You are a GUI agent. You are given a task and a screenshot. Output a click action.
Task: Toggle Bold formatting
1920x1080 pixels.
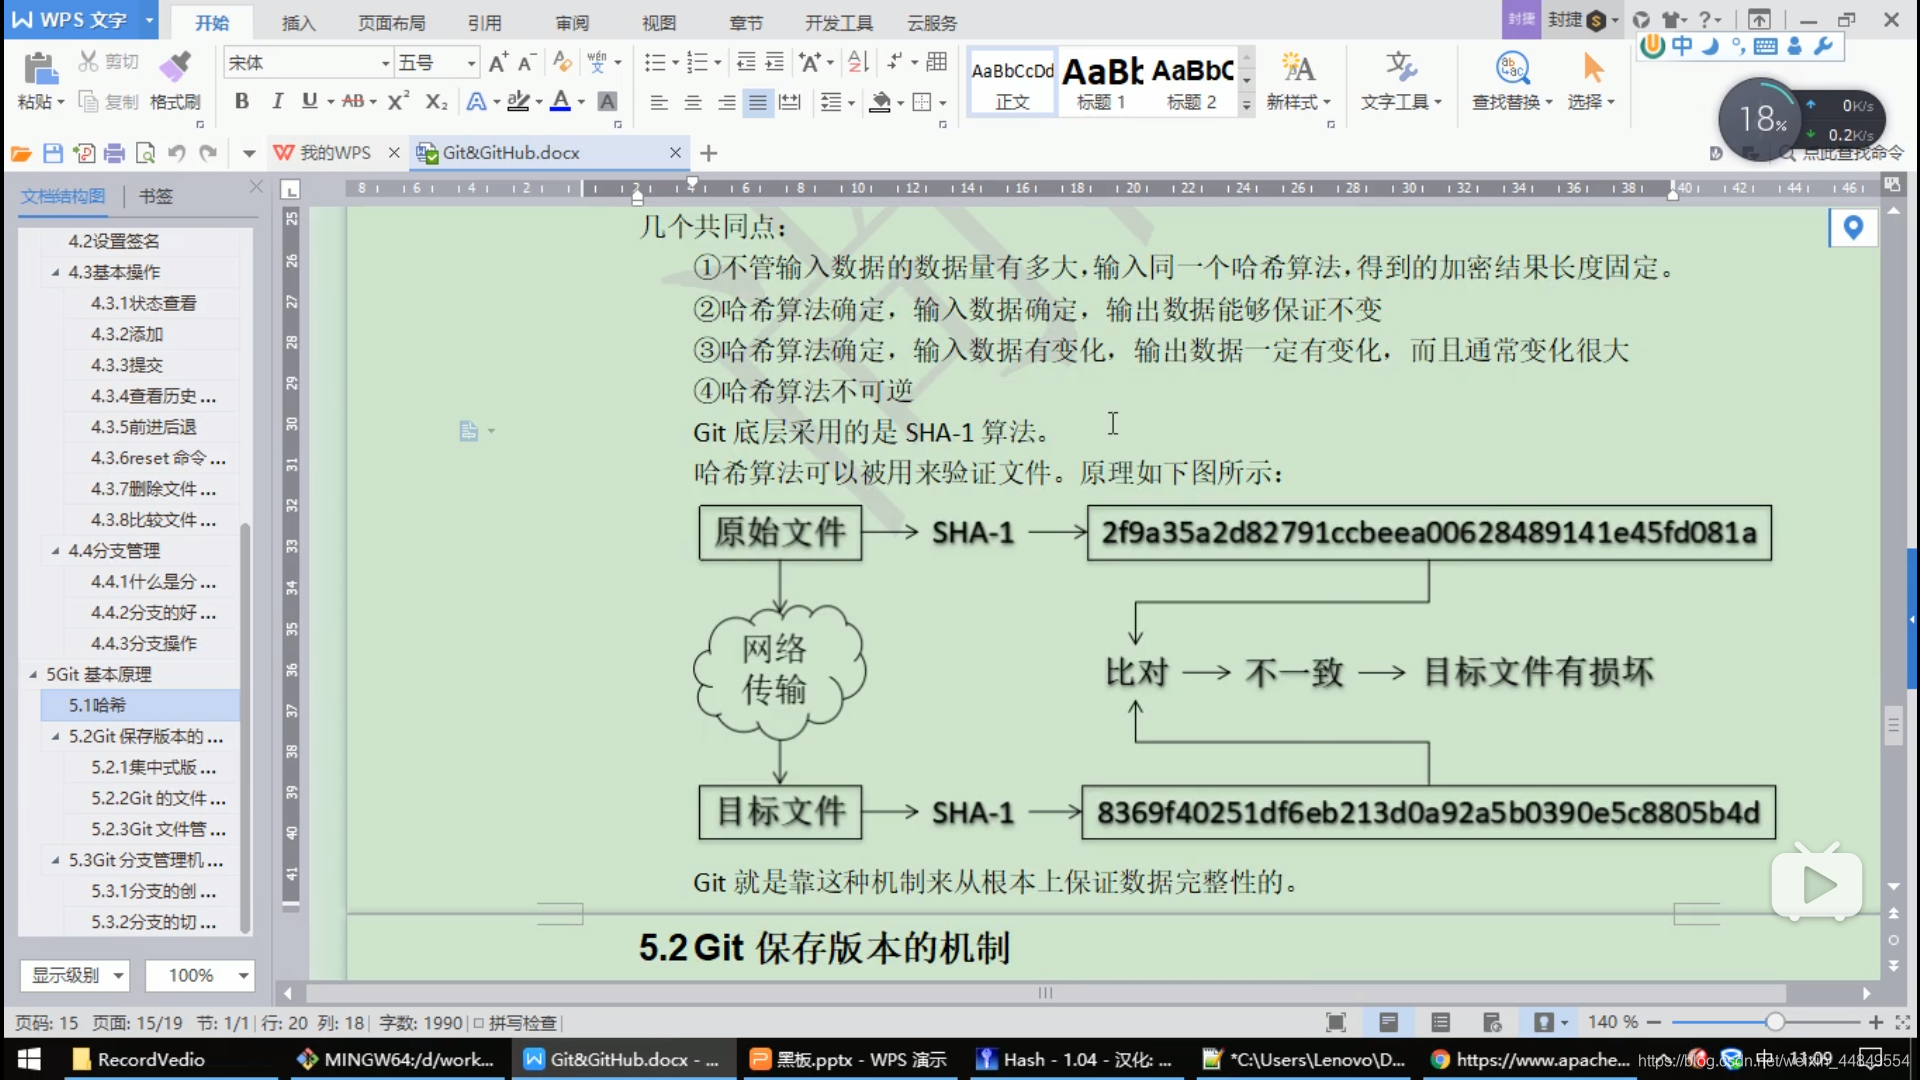pyautogui.click(x=242, y=101)
